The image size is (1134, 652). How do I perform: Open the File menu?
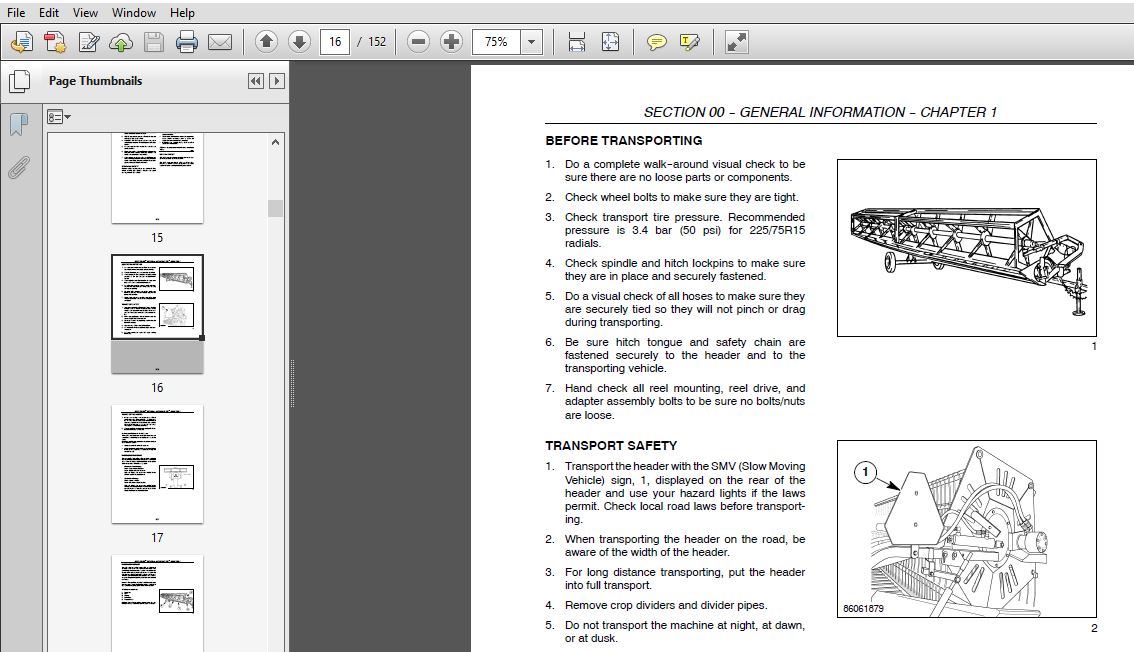(16, 12)
